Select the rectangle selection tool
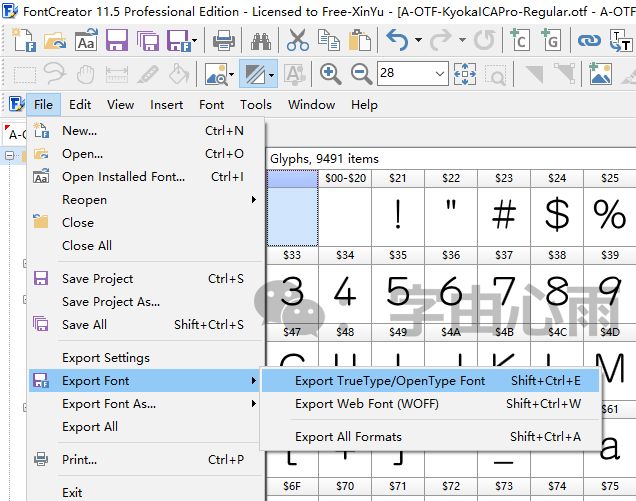 click(x=25, y=75)
